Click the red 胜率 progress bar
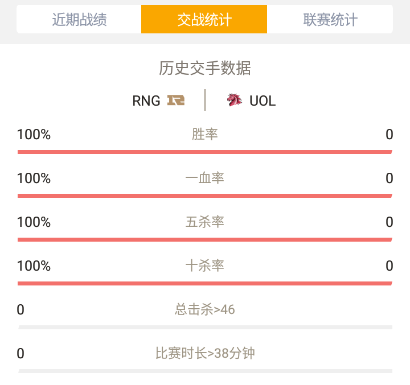Image resolution: width=410 pixels, height=385 pixels. 205,152
